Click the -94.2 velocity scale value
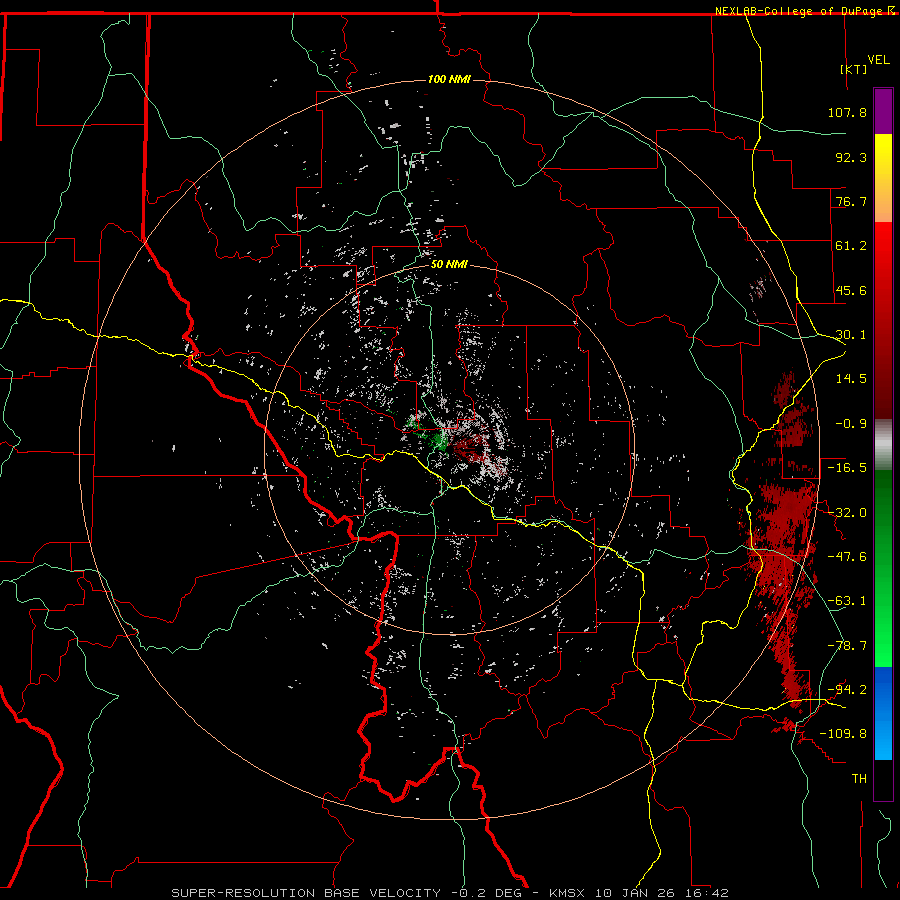Viewport: 900px width, 900px height. 847,690
